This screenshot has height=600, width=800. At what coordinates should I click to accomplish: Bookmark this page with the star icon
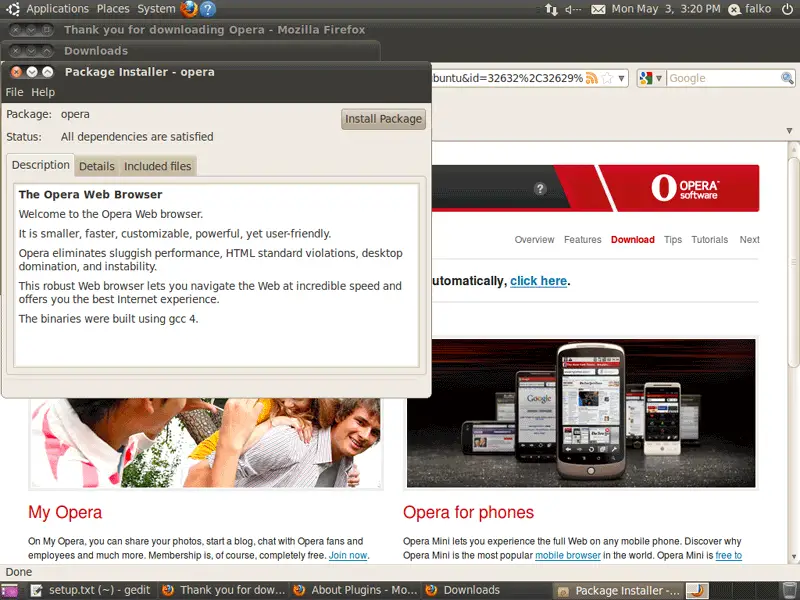607,78
